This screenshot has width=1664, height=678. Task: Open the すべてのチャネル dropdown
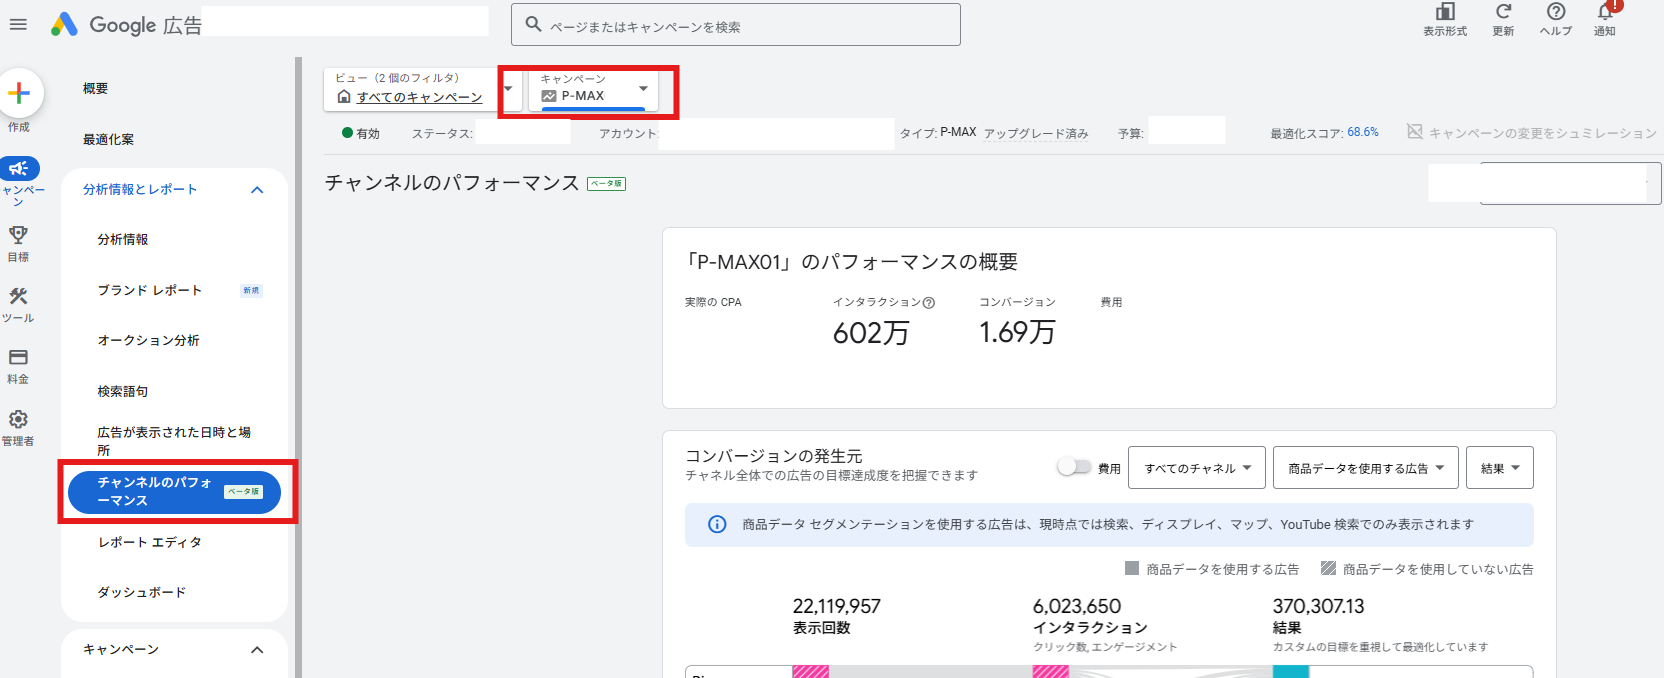pyautogui.click(x=1196, y=468)
